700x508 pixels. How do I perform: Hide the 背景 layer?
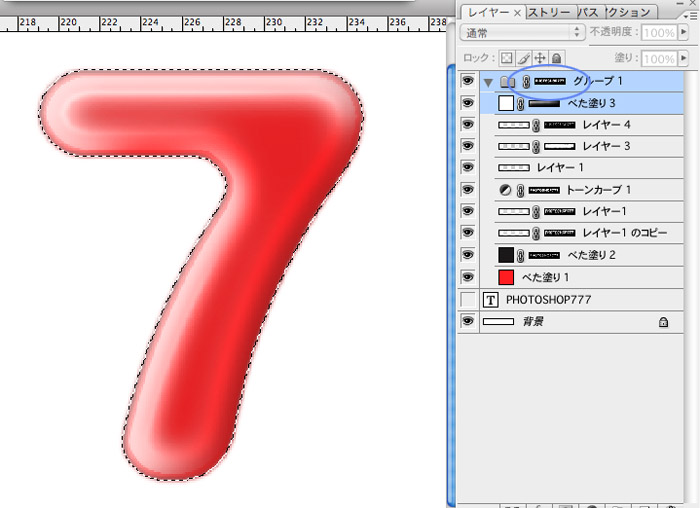(x=467, y=322)
